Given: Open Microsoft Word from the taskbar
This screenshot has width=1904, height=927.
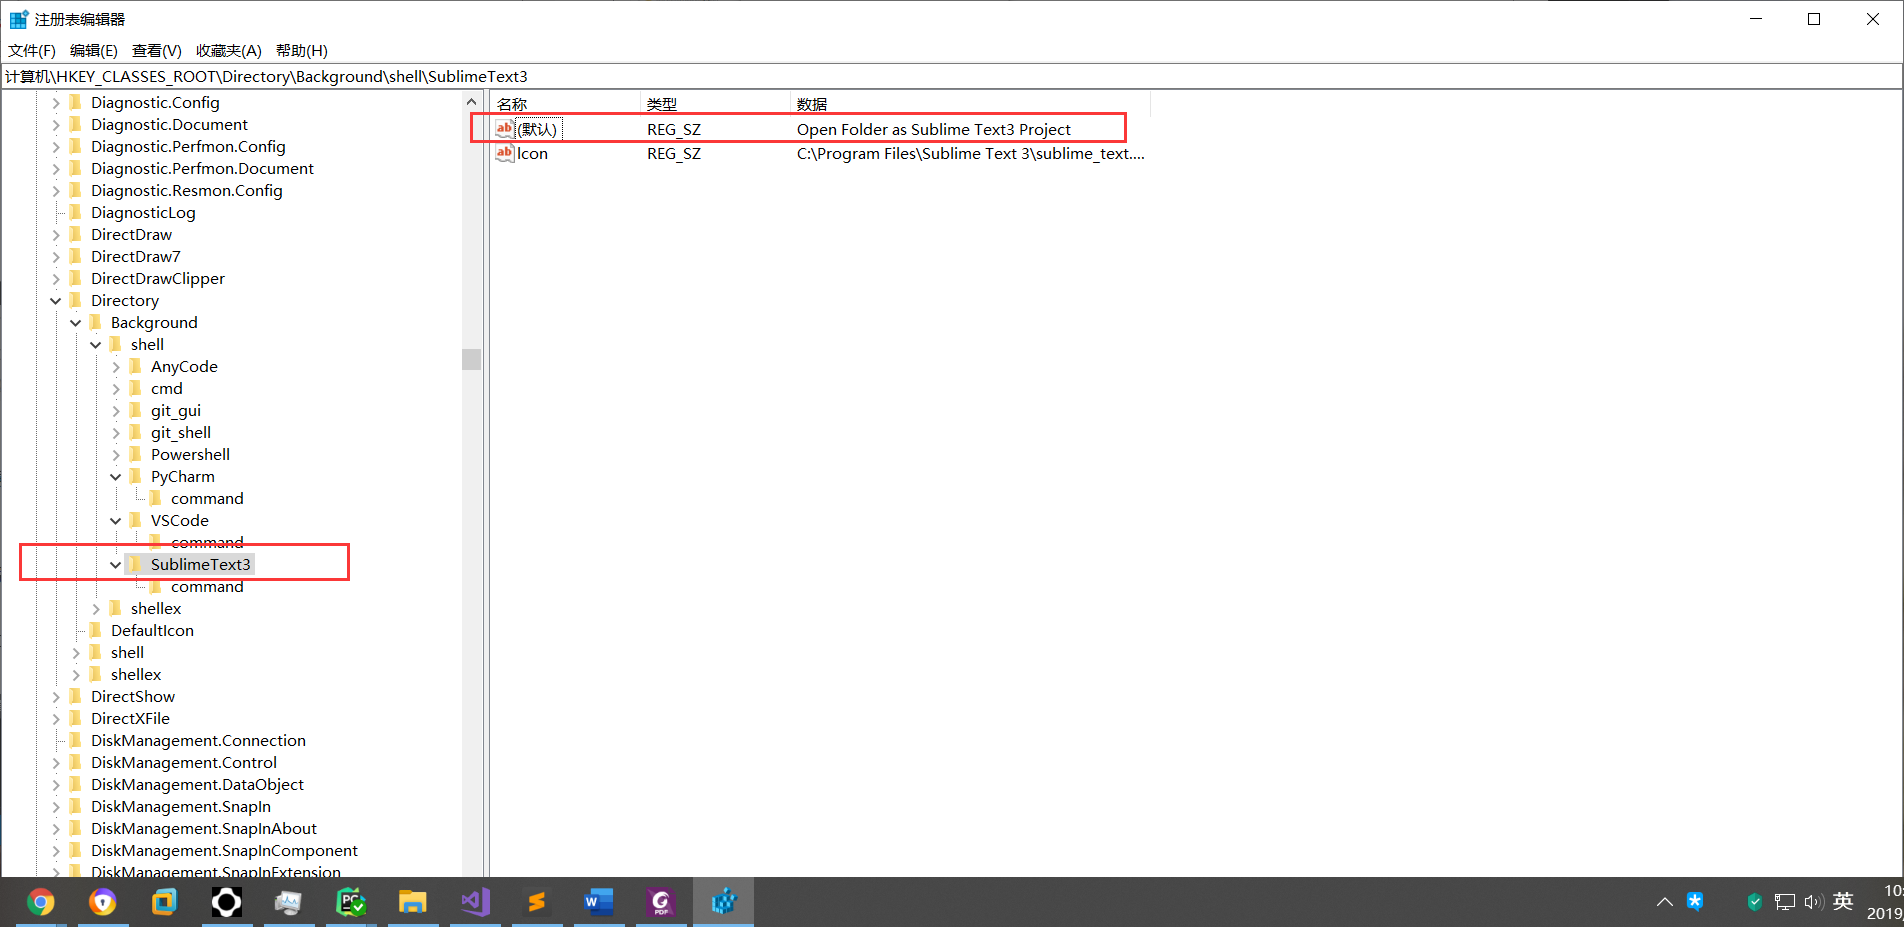Looking at the screenshot, I should coord(598,903).
